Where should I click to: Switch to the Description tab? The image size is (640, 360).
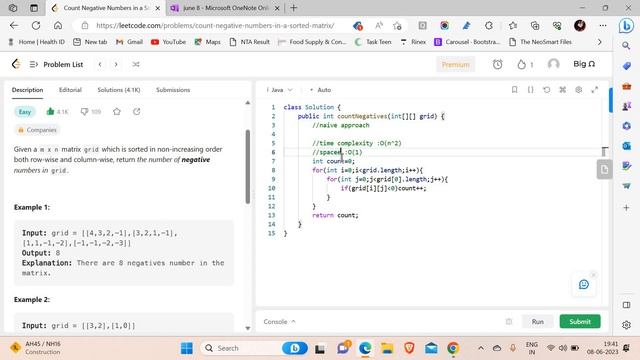[27, 90]
